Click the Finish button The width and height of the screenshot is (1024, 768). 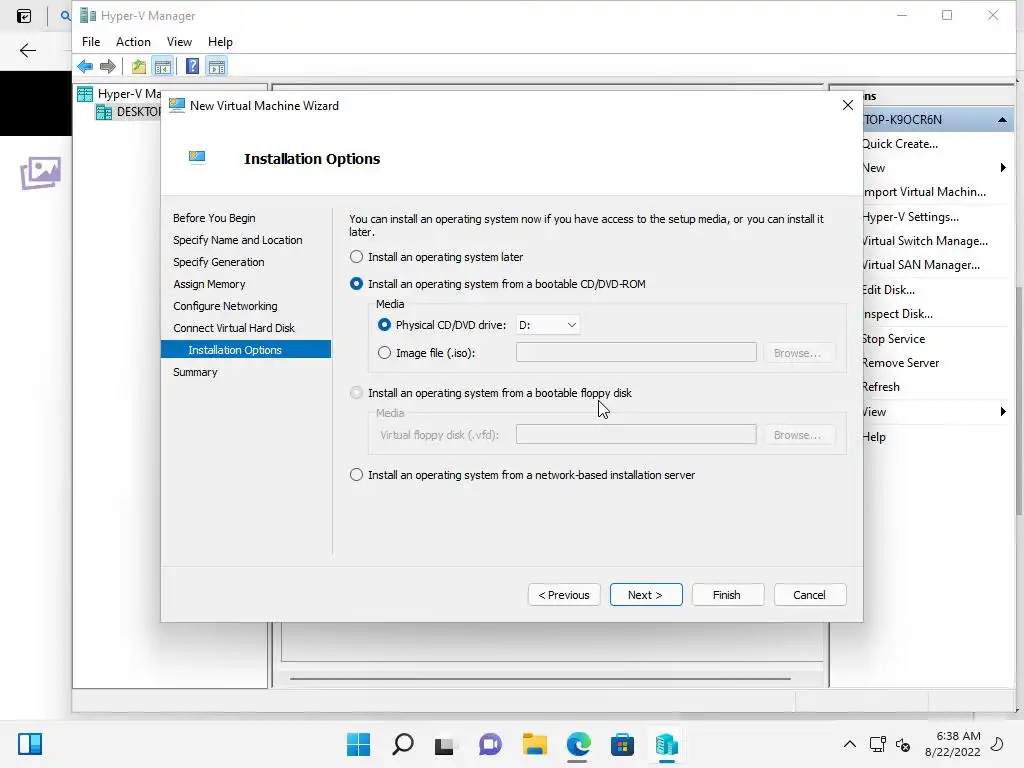pos(727,595)
